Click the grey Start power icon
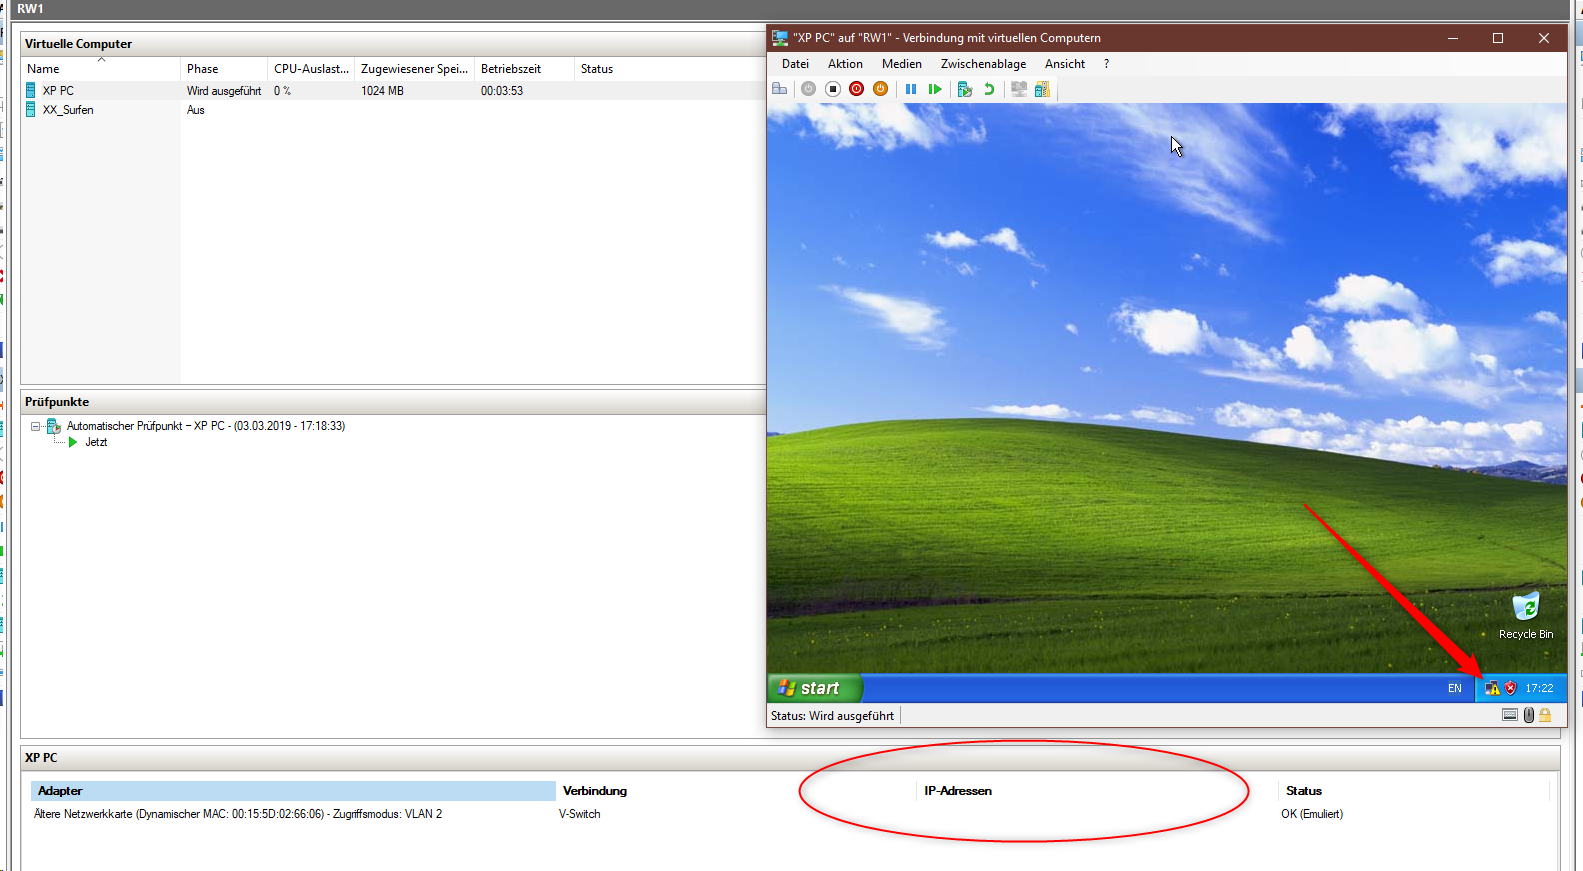The width and height of the screenshot is (1583, 871). tap(808, 89)
